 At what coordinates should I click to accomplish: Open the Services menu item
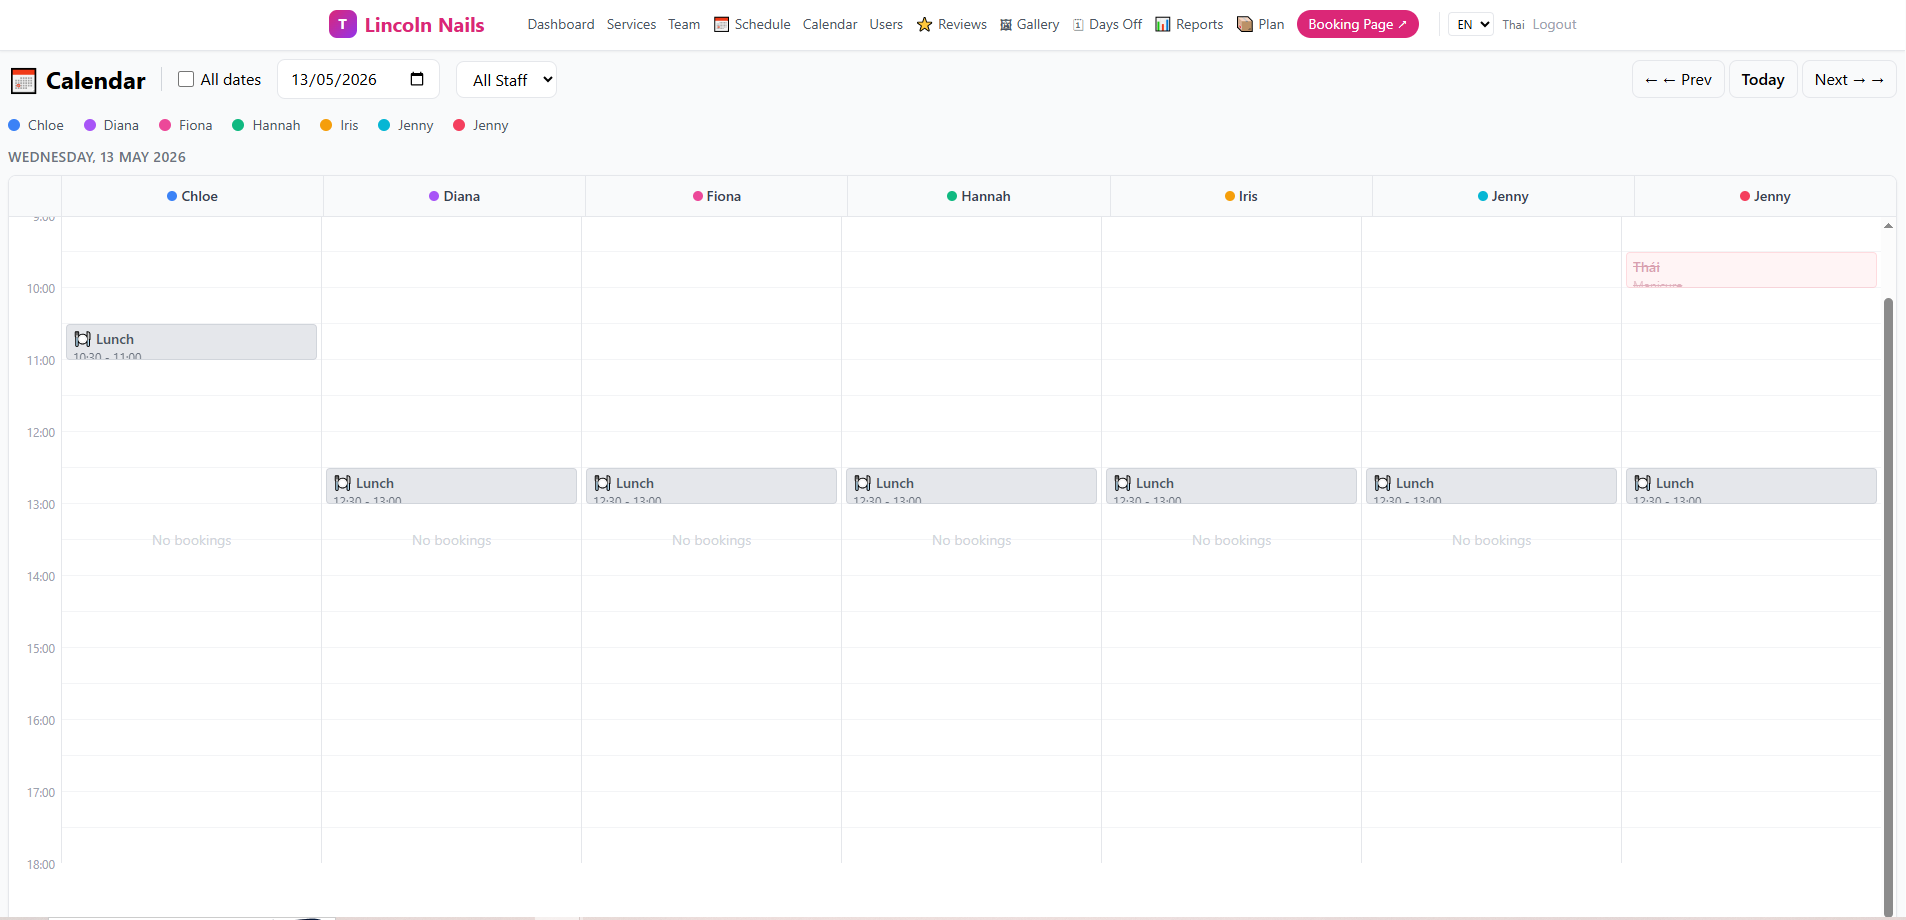pos(631,24)
